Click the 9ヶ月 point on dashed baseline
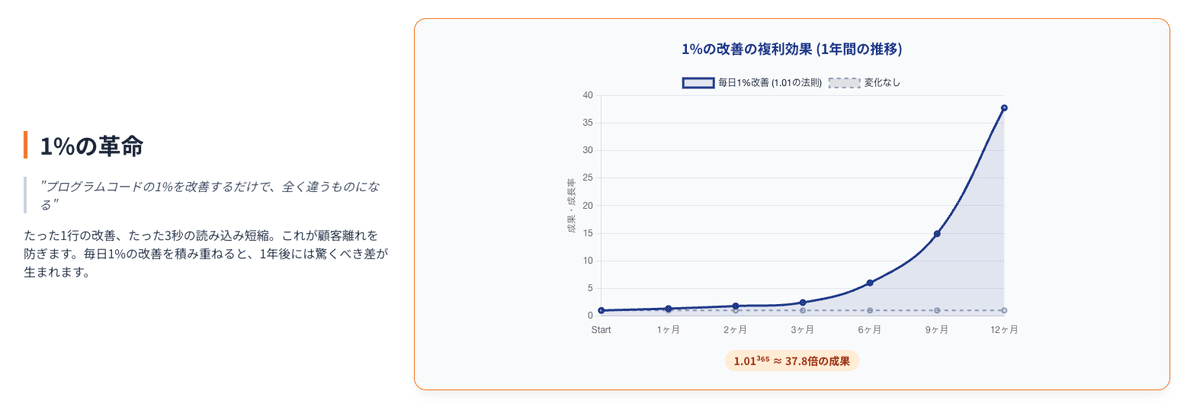 [x=937, y=311]
